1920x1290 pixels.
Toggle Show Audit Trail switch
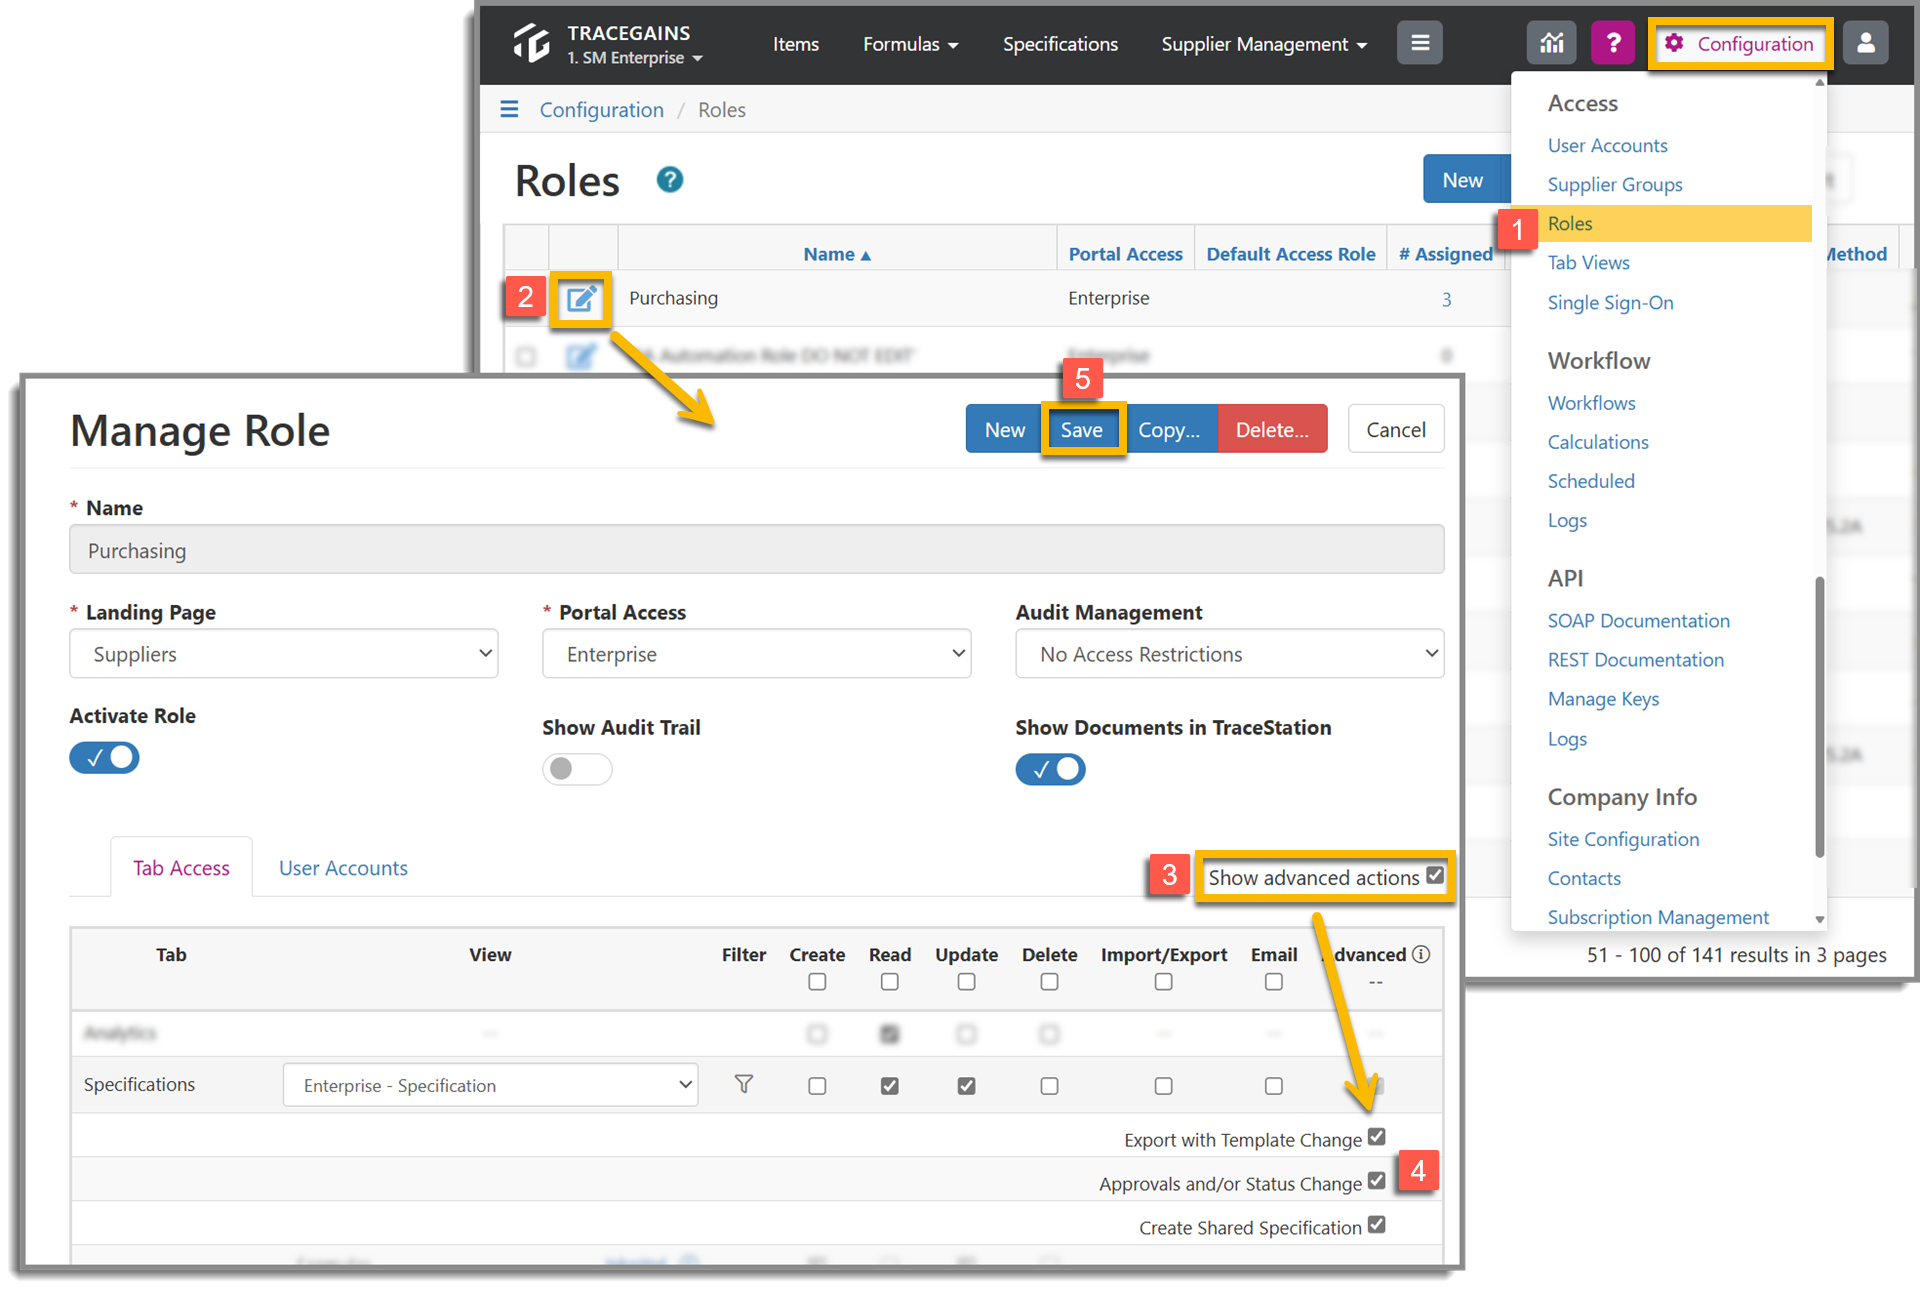tap(577, 769)
